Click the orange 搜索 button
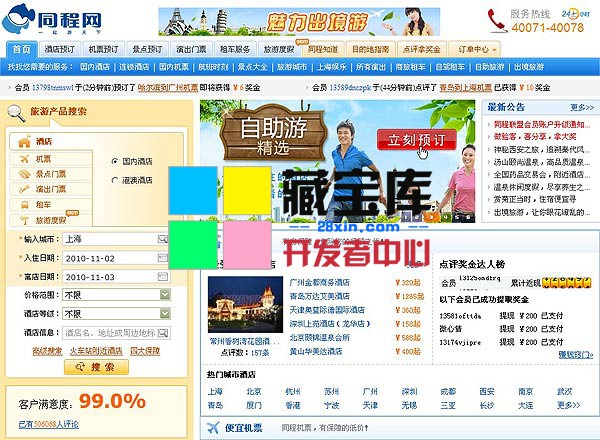This screenshot has width=600, height=440. pos(95,367)
